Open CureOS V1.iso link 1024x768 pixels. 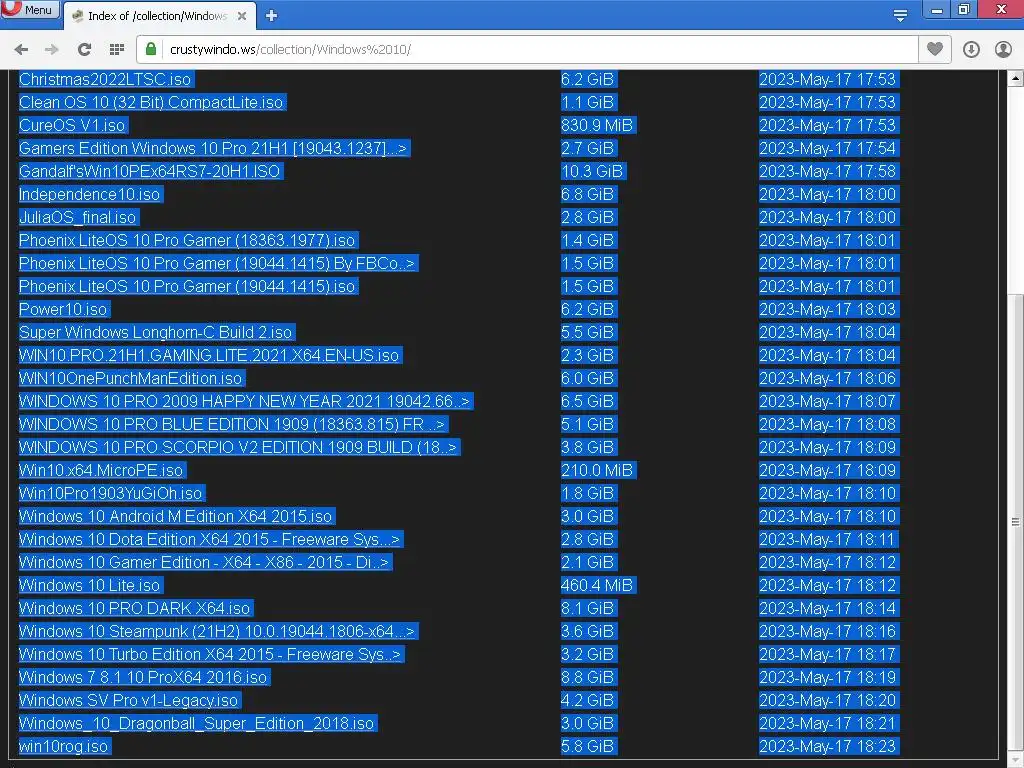tap(72, 125)
